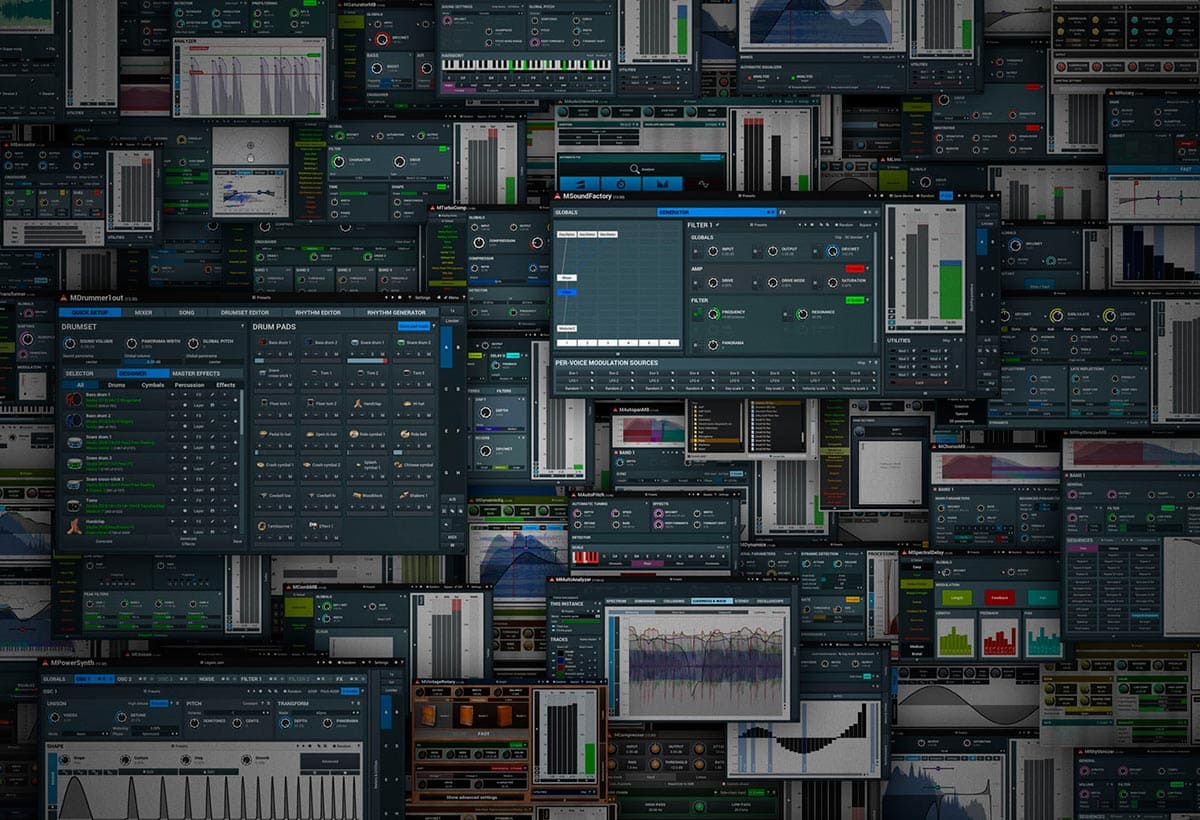Click Random button in Filter 1 panel

pyautogui.click(x=844, y=225)
